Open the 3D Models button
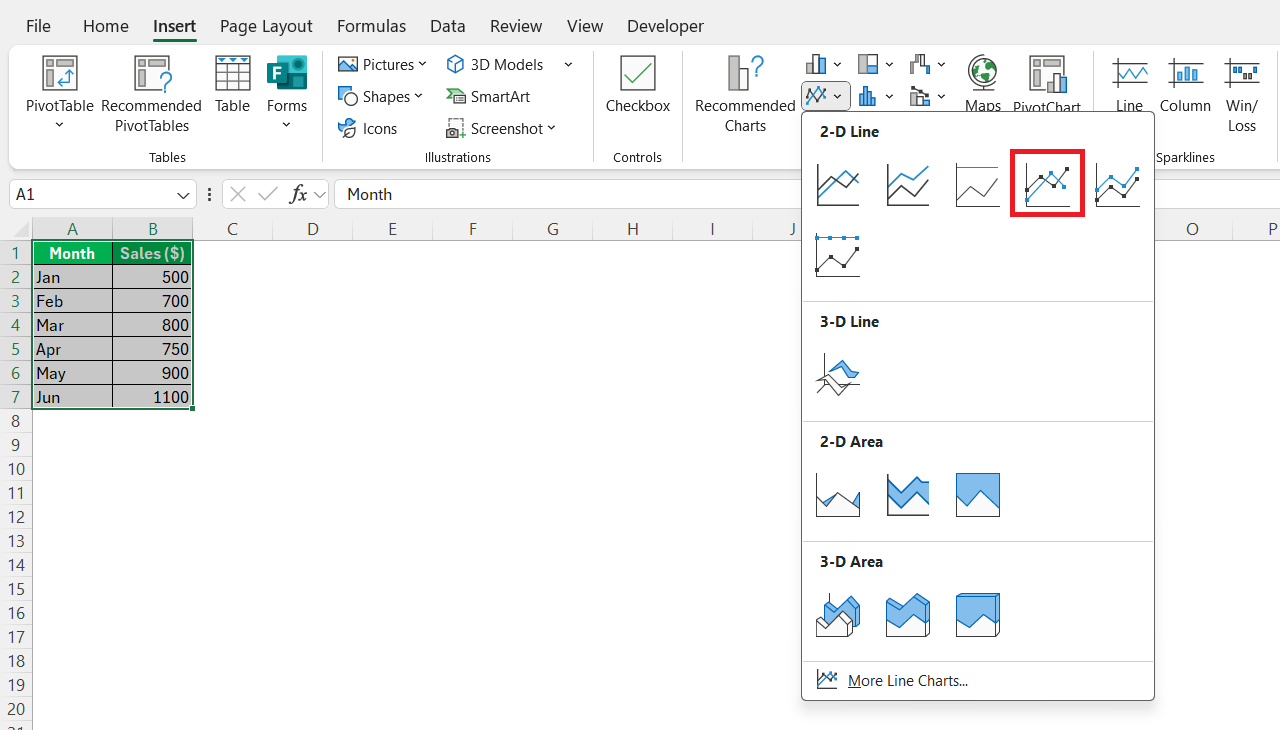 pyautogui.click(x=495, y=64)
